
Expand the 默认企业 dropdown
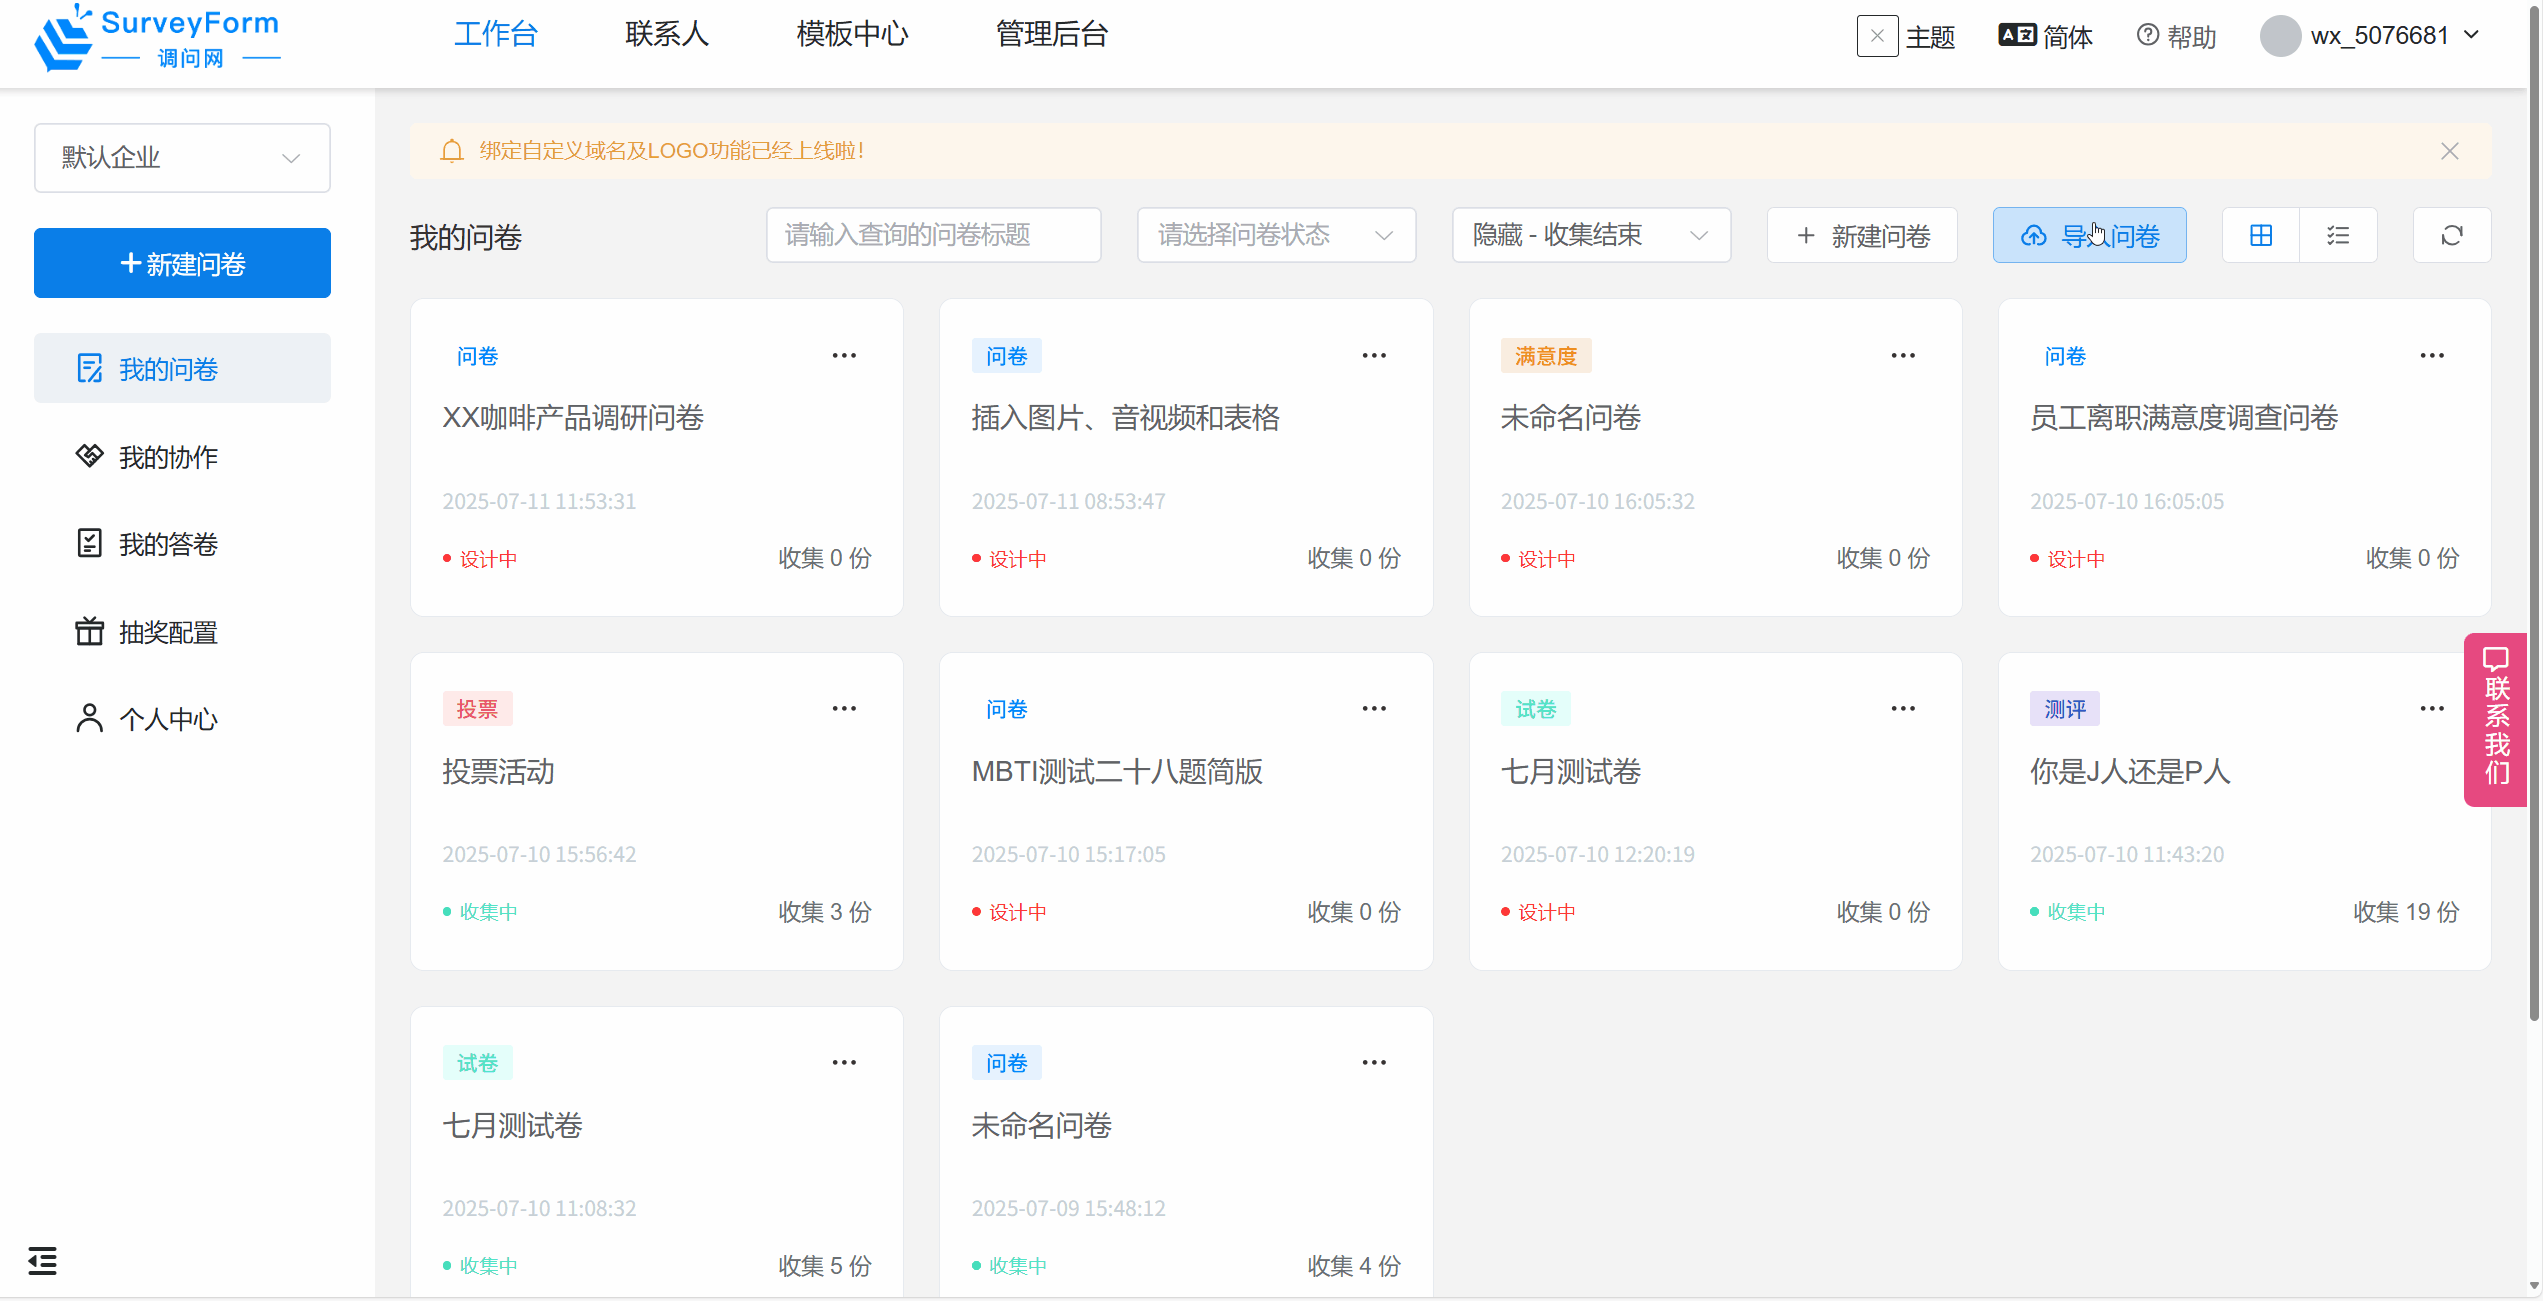coord(182,158)
